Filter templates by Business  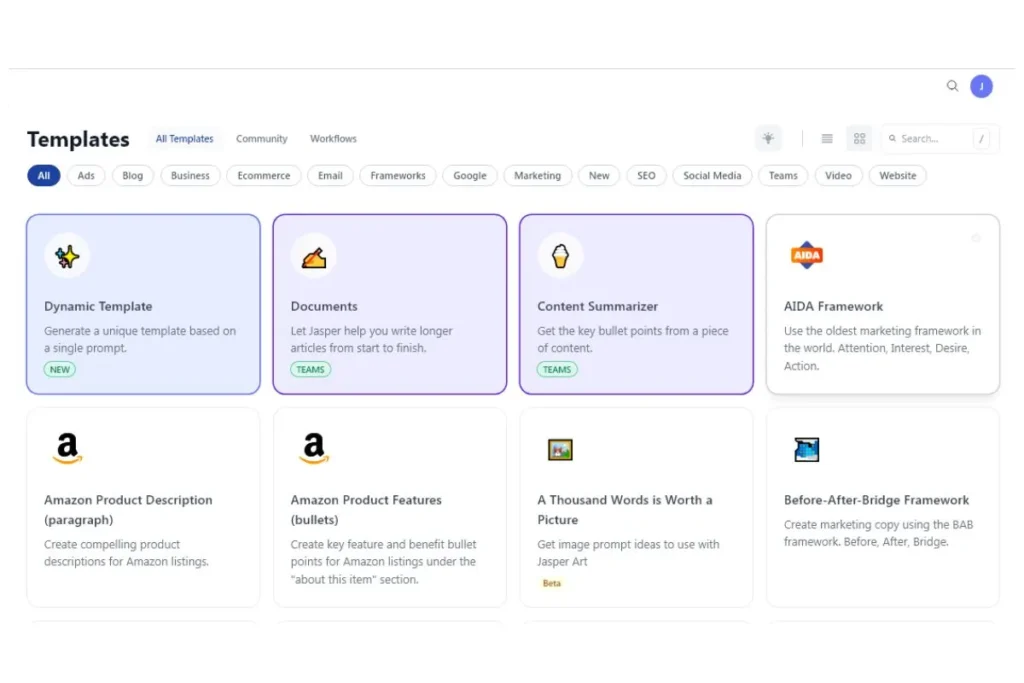click(190, 176)
